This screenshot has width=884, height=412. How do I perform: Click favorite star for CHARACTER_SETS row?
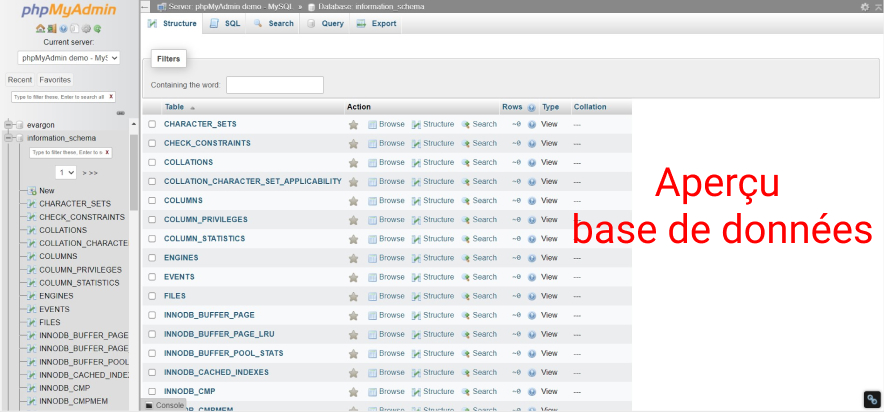click(353, 125)
